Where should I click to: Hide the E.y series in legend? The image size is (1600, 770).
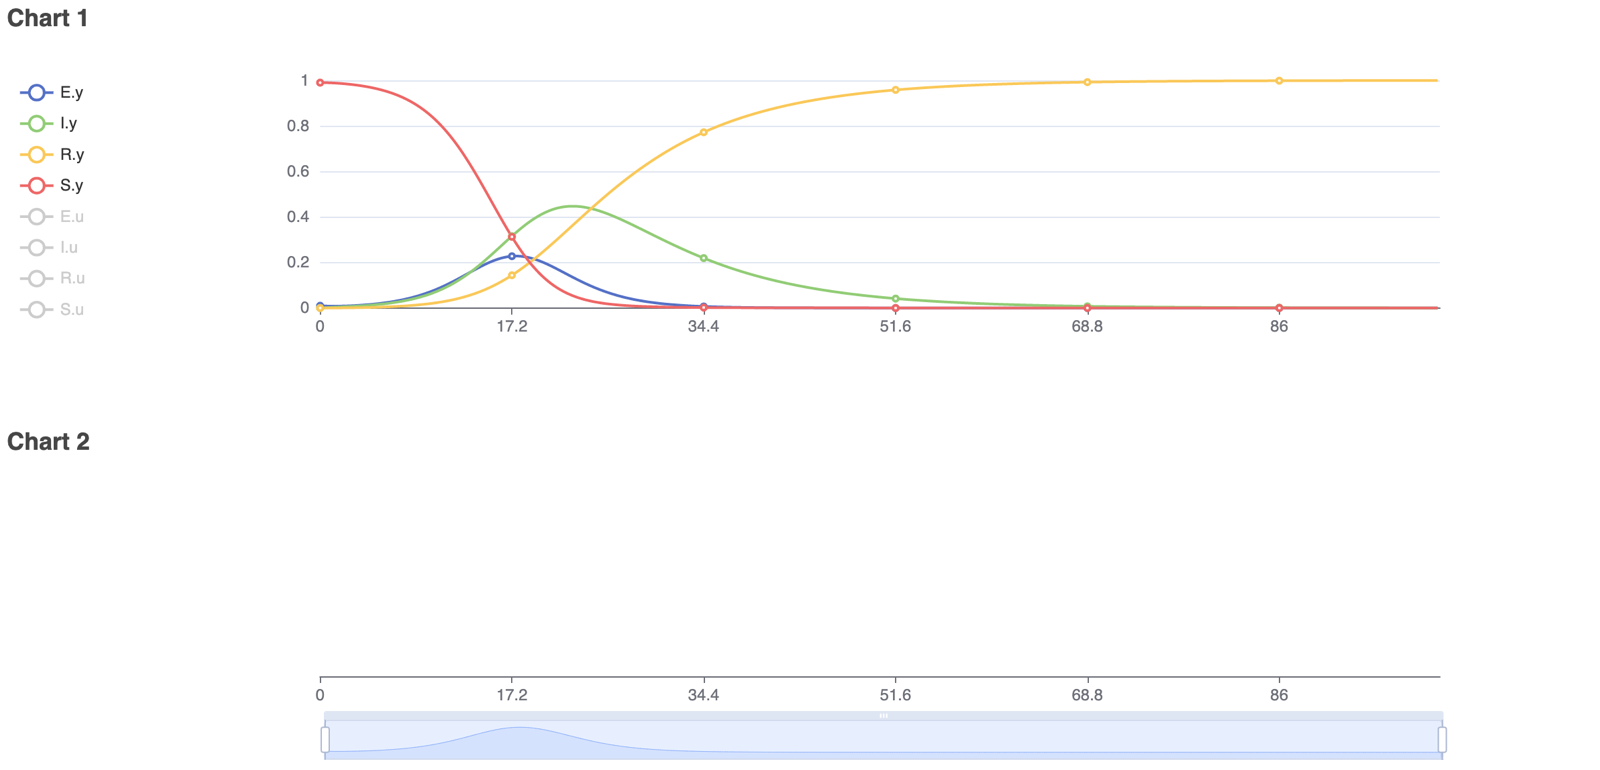point(52,92)
